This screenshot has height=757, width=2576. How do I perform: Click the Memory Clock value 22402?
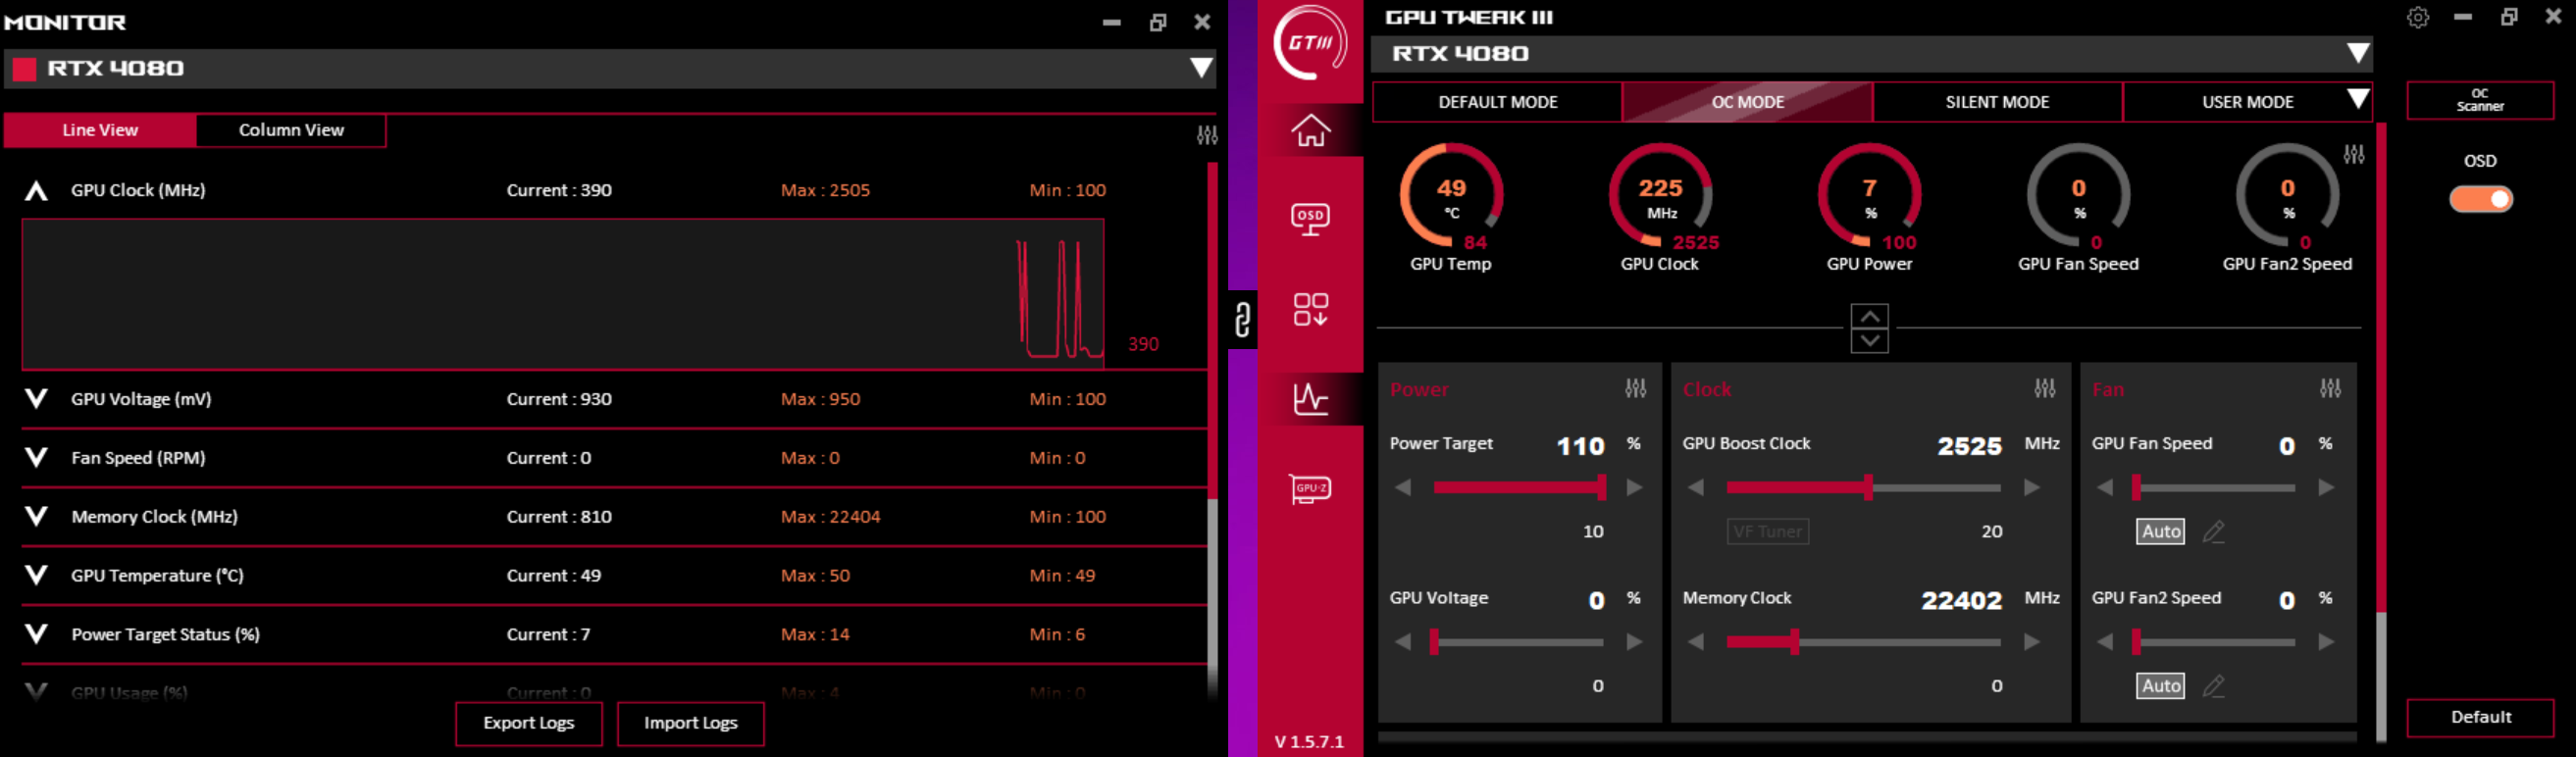click(x=1961, y=600)
